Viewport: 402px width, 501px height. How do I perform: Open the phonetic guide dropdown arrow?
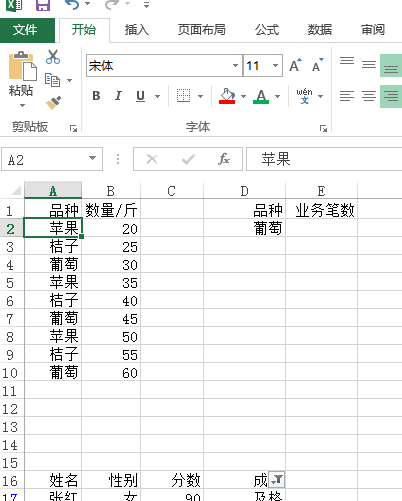[321, 96]
